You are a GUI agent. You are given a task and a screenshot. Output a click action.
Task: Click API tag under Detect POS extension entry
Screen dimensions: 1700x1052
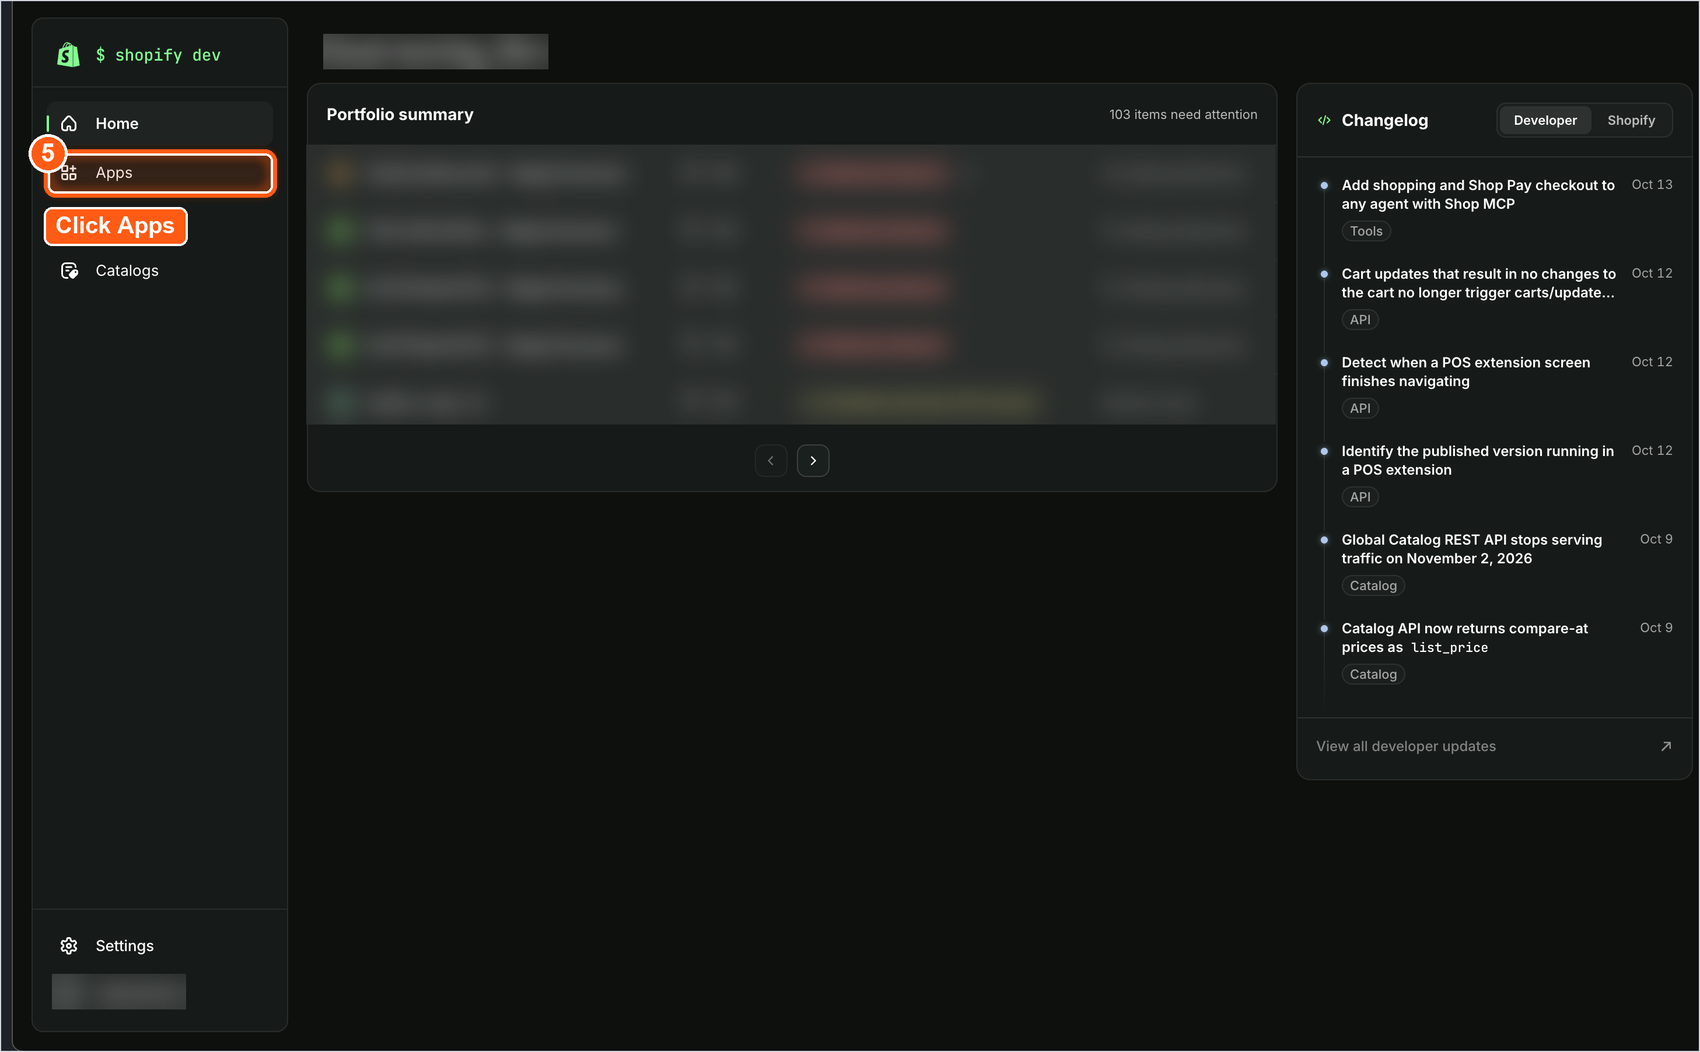1360,408
